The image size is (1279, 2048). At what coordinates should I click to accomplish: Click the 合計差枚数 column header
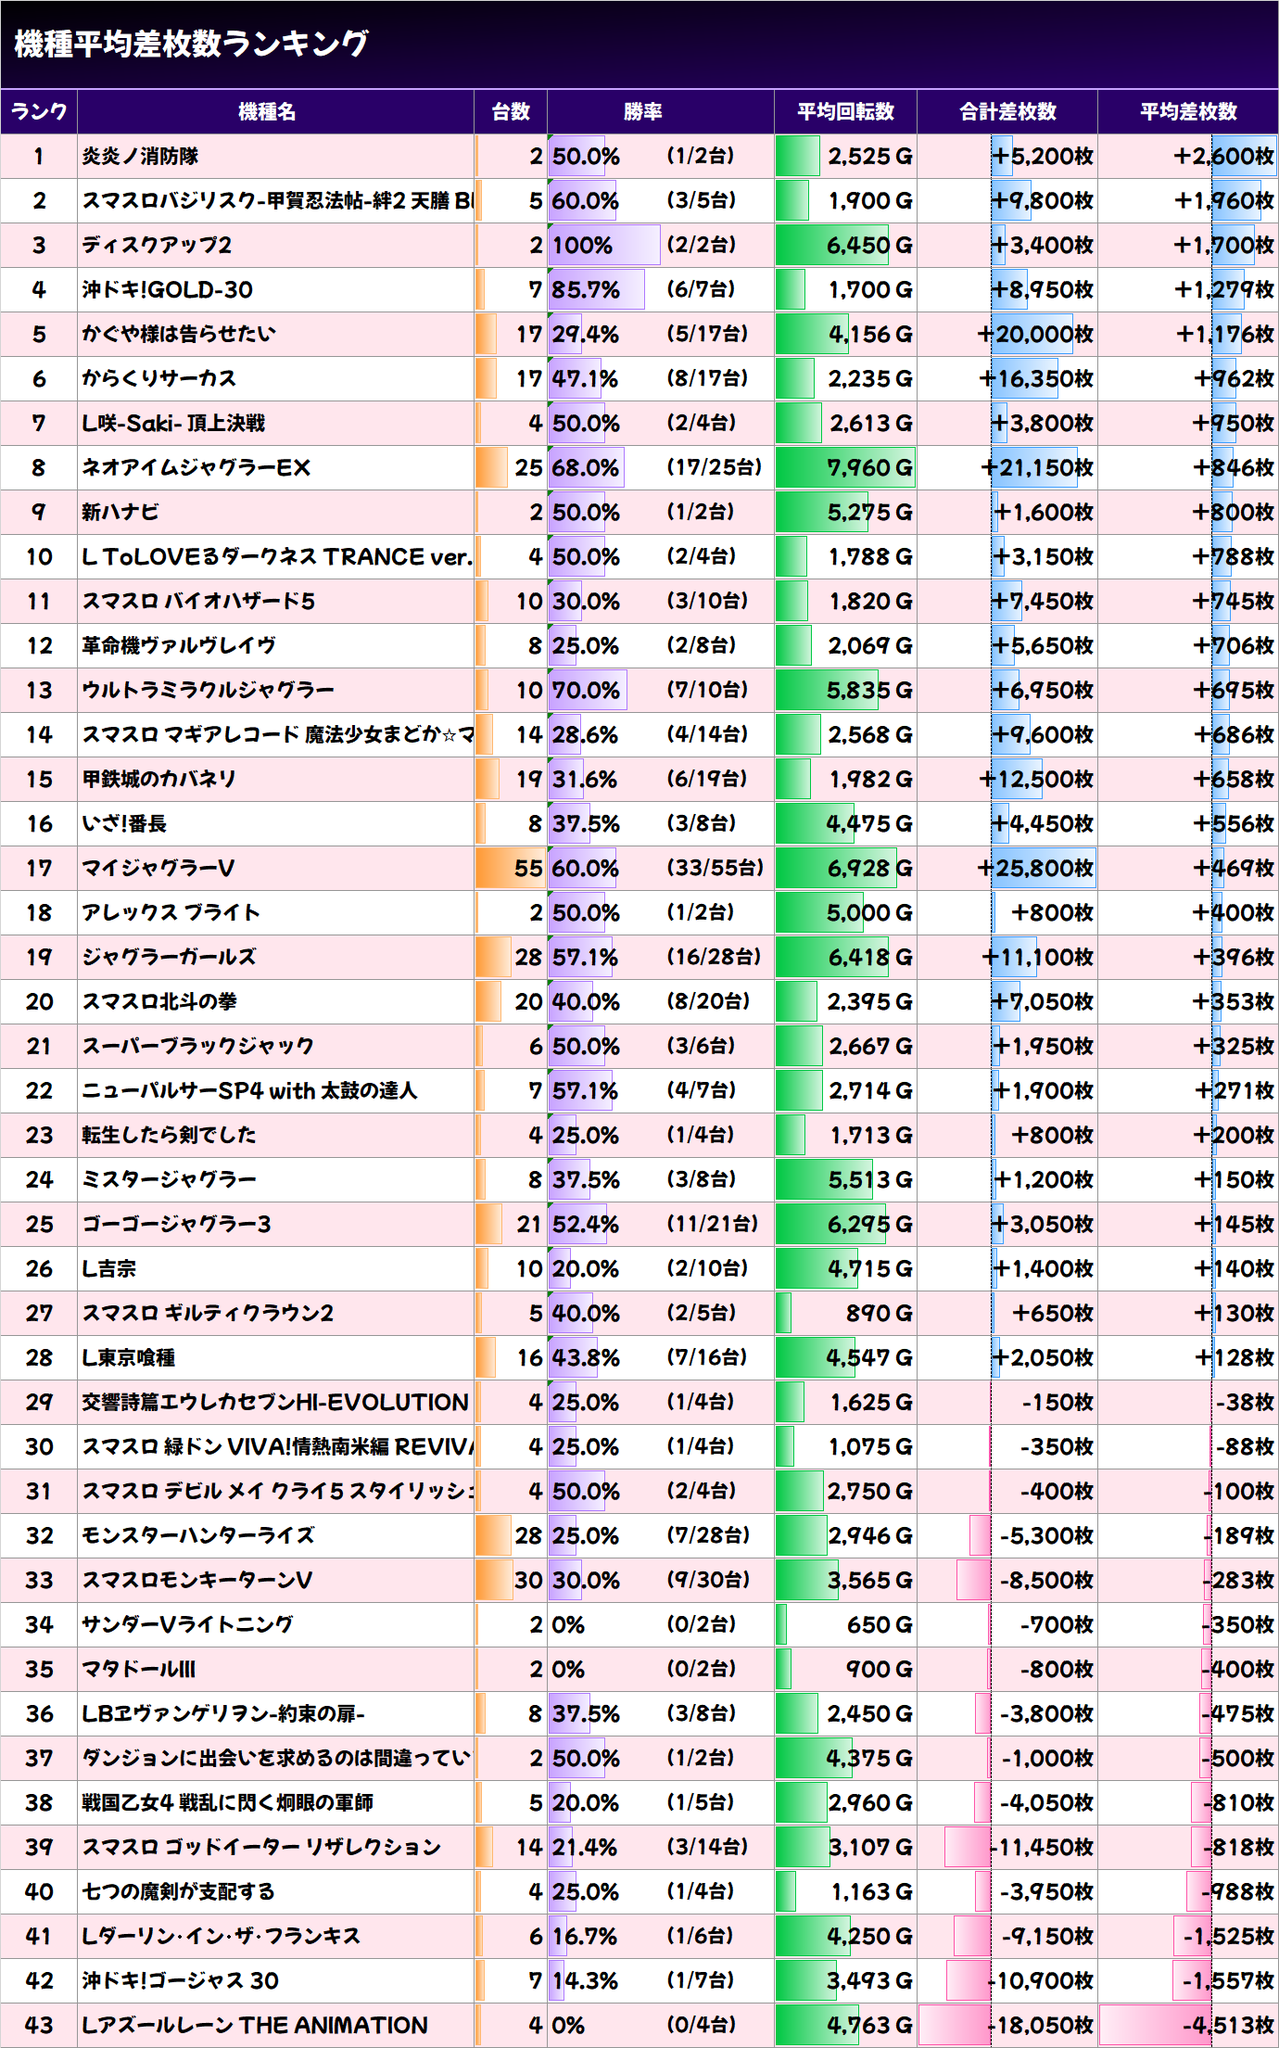(x=1007, y=112)
